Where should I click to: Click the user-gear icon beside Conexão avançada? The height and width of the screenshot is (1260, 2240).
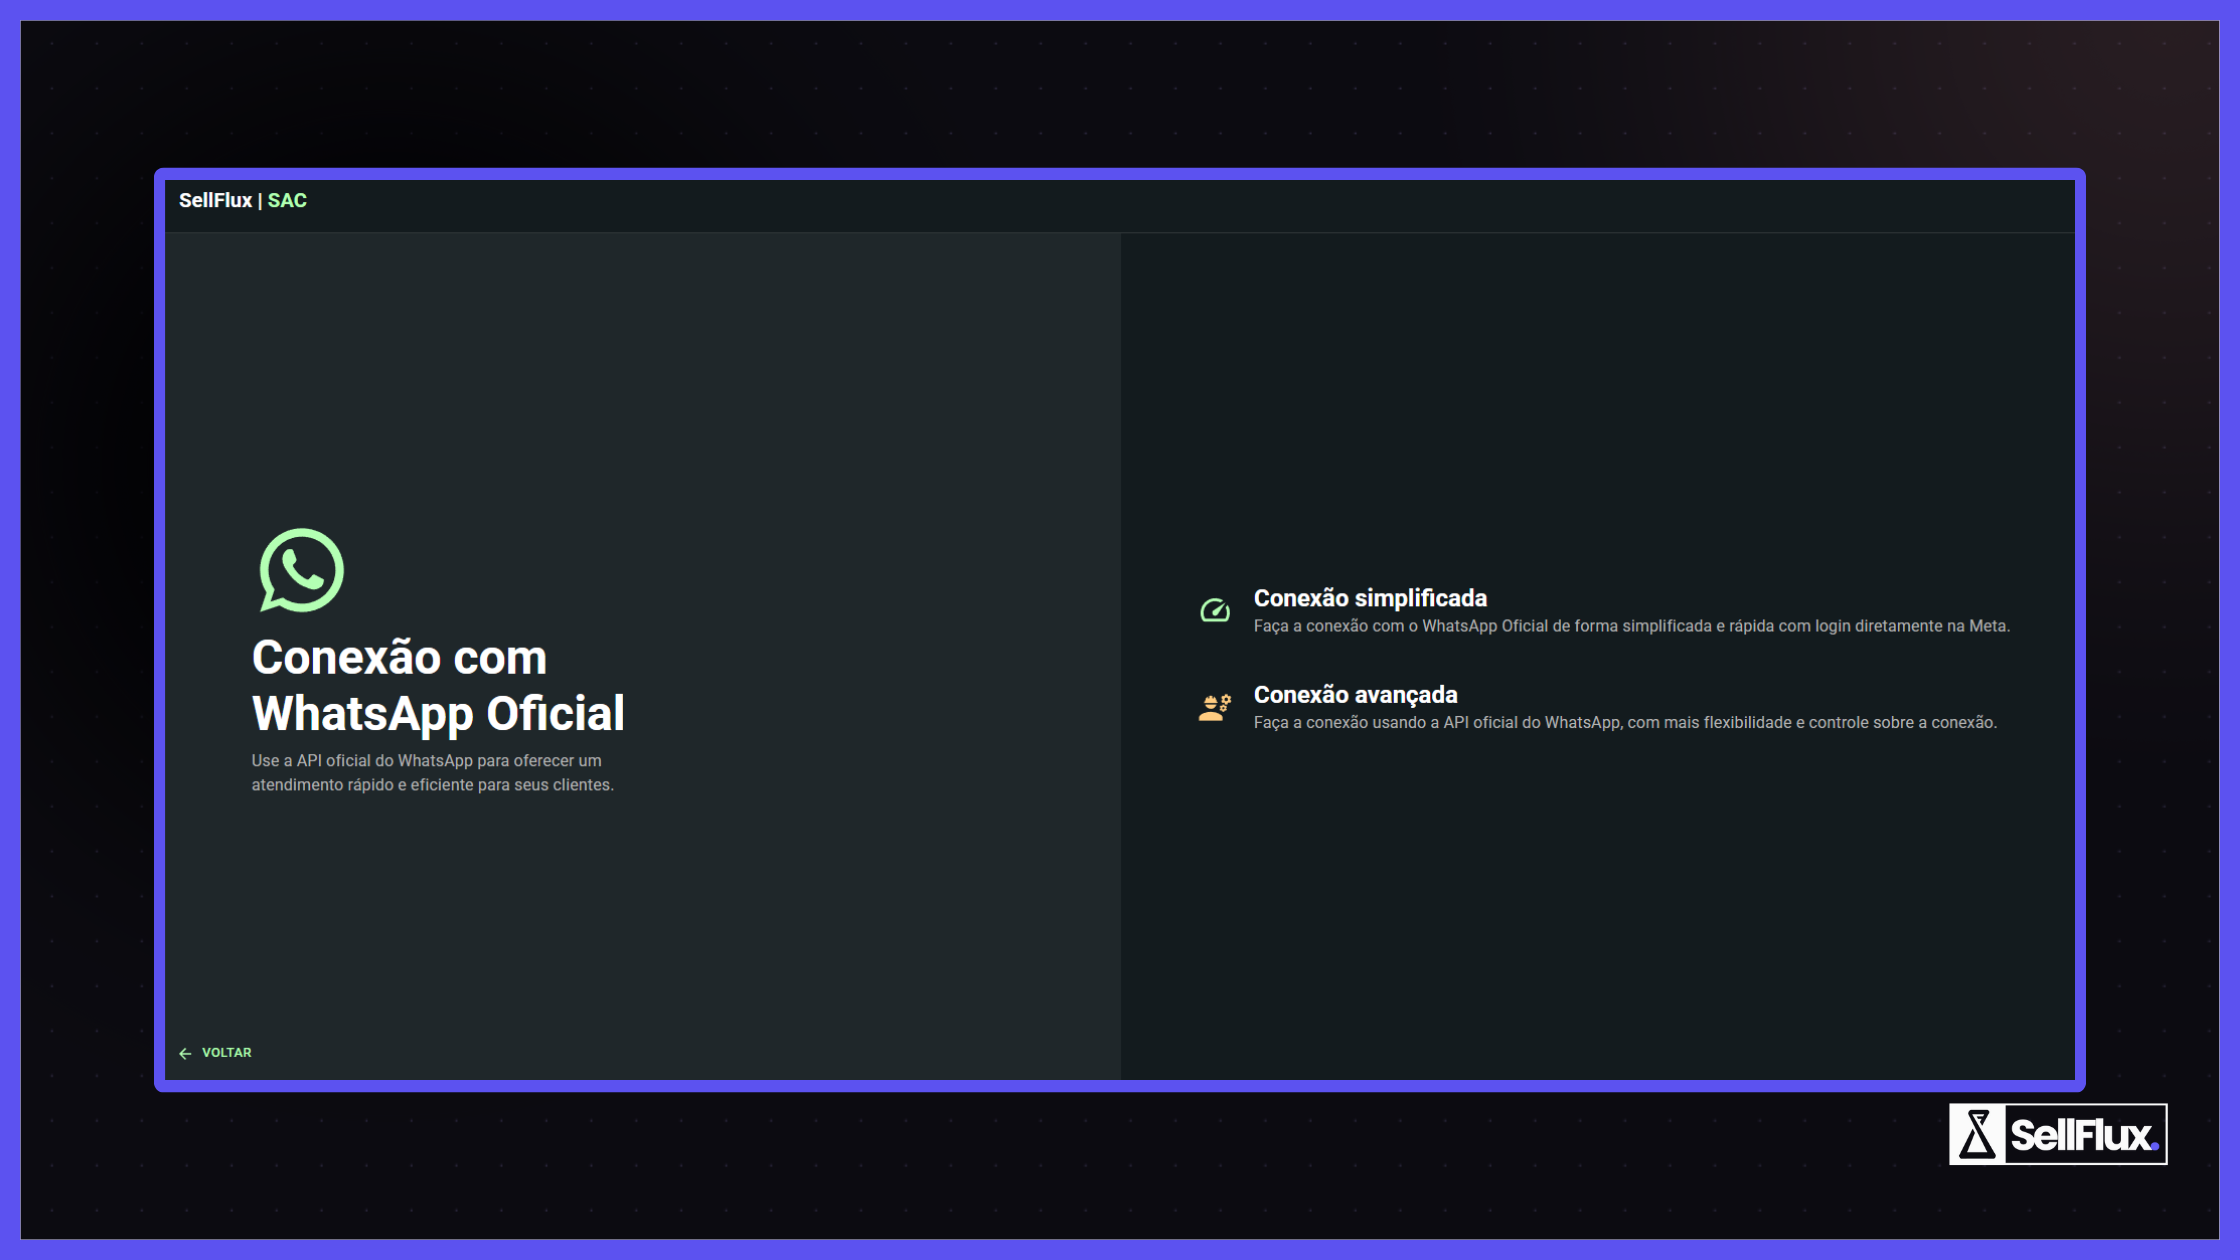(x=1214, y=707)
